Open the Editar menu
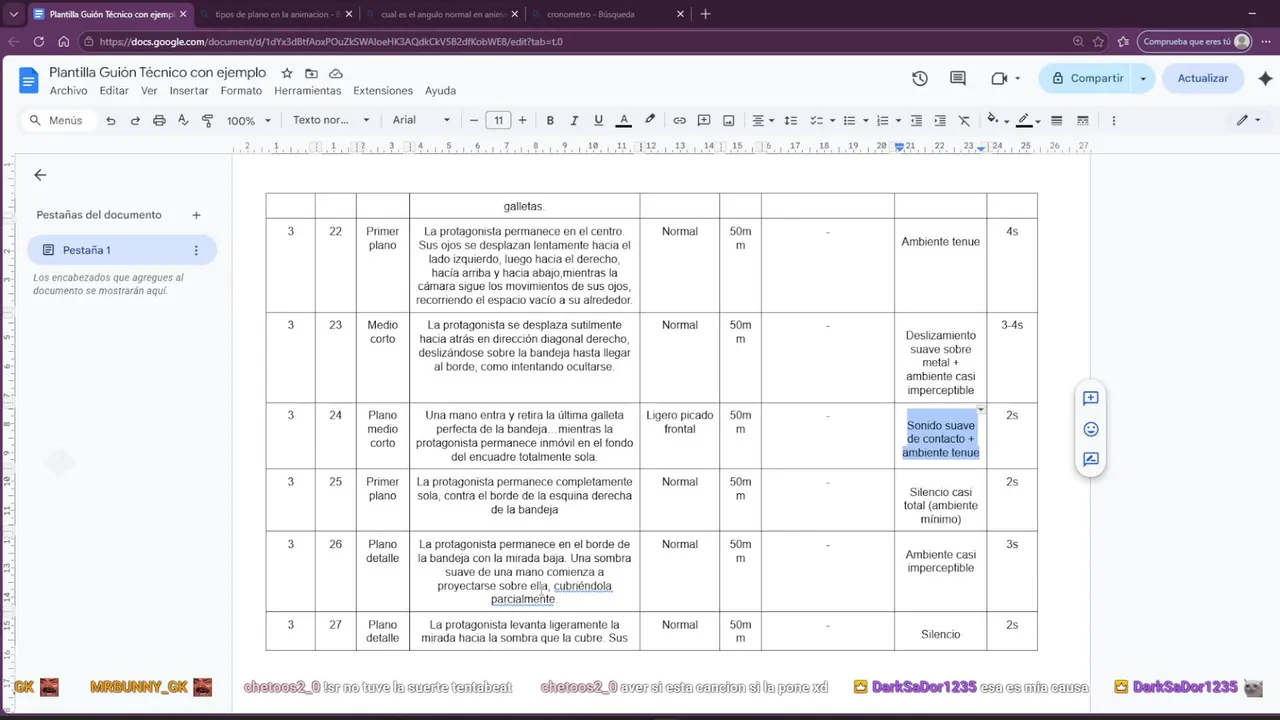This screenshot has width=1280, height=720. coord(114,91)
